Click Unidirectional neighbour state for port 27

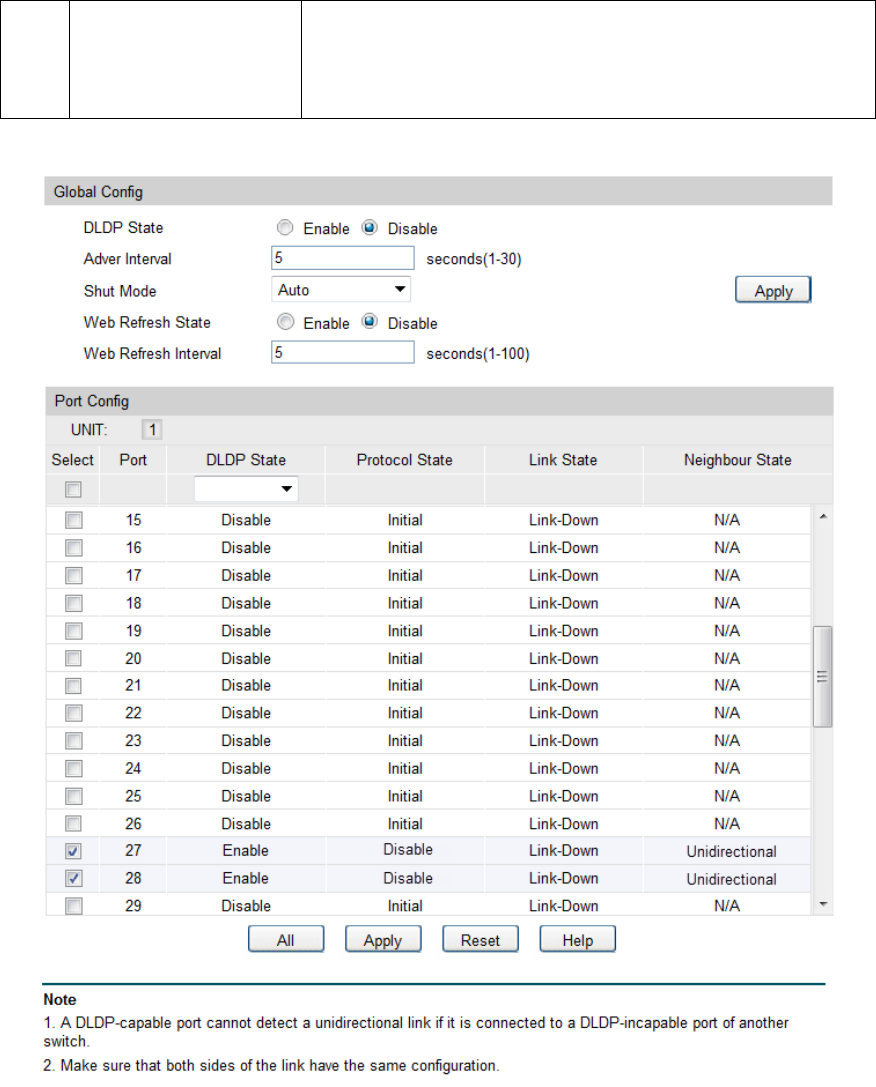pos(731,851)
